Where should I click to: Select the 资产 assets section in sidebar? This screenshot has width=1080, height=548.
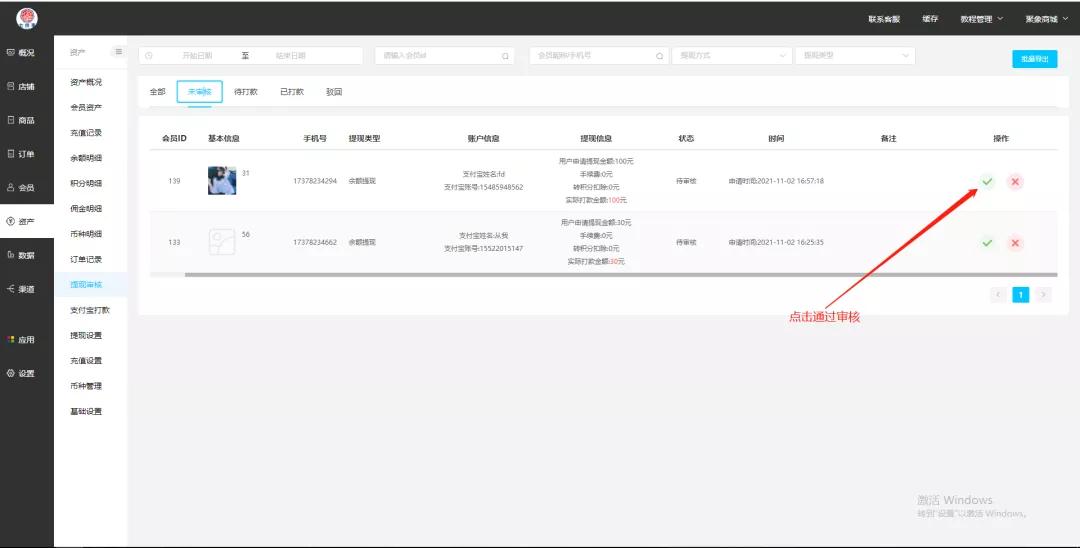(27, 221)
